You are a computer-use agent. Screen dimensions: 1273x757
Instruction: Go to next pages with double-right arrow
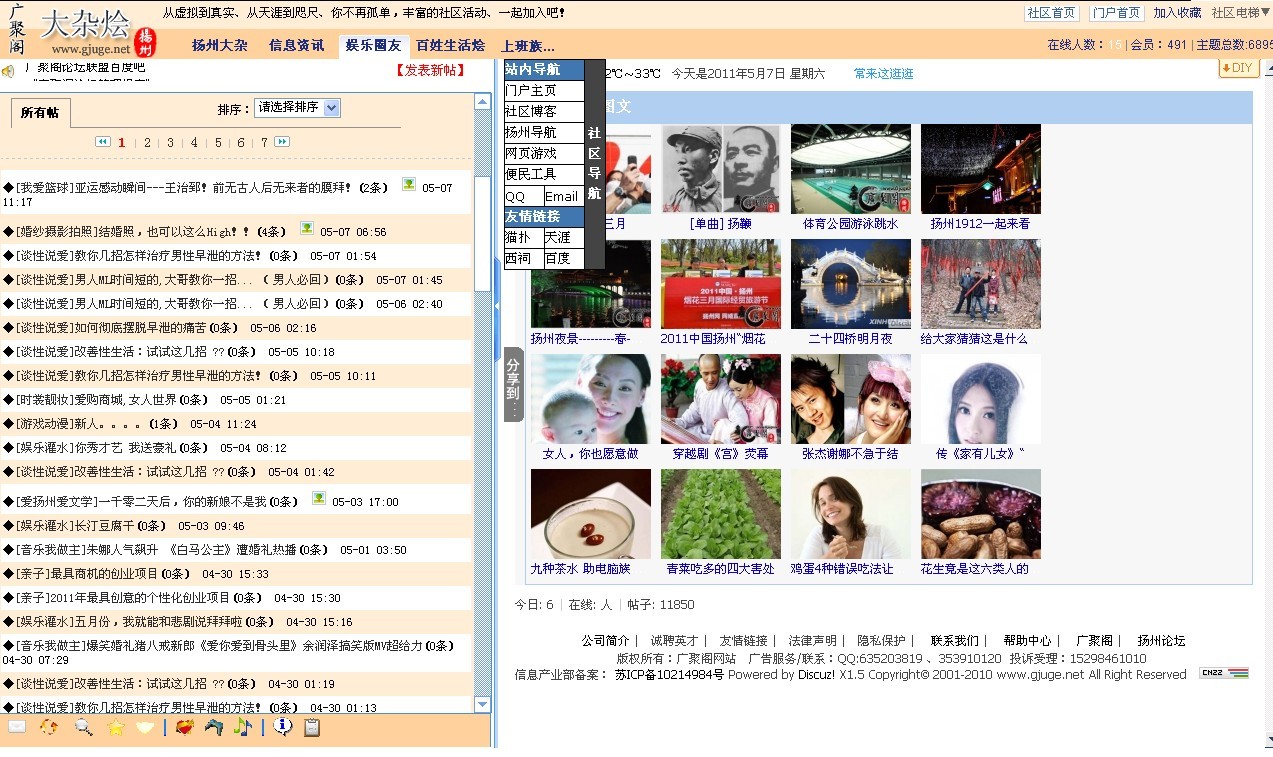pos(282,142)
